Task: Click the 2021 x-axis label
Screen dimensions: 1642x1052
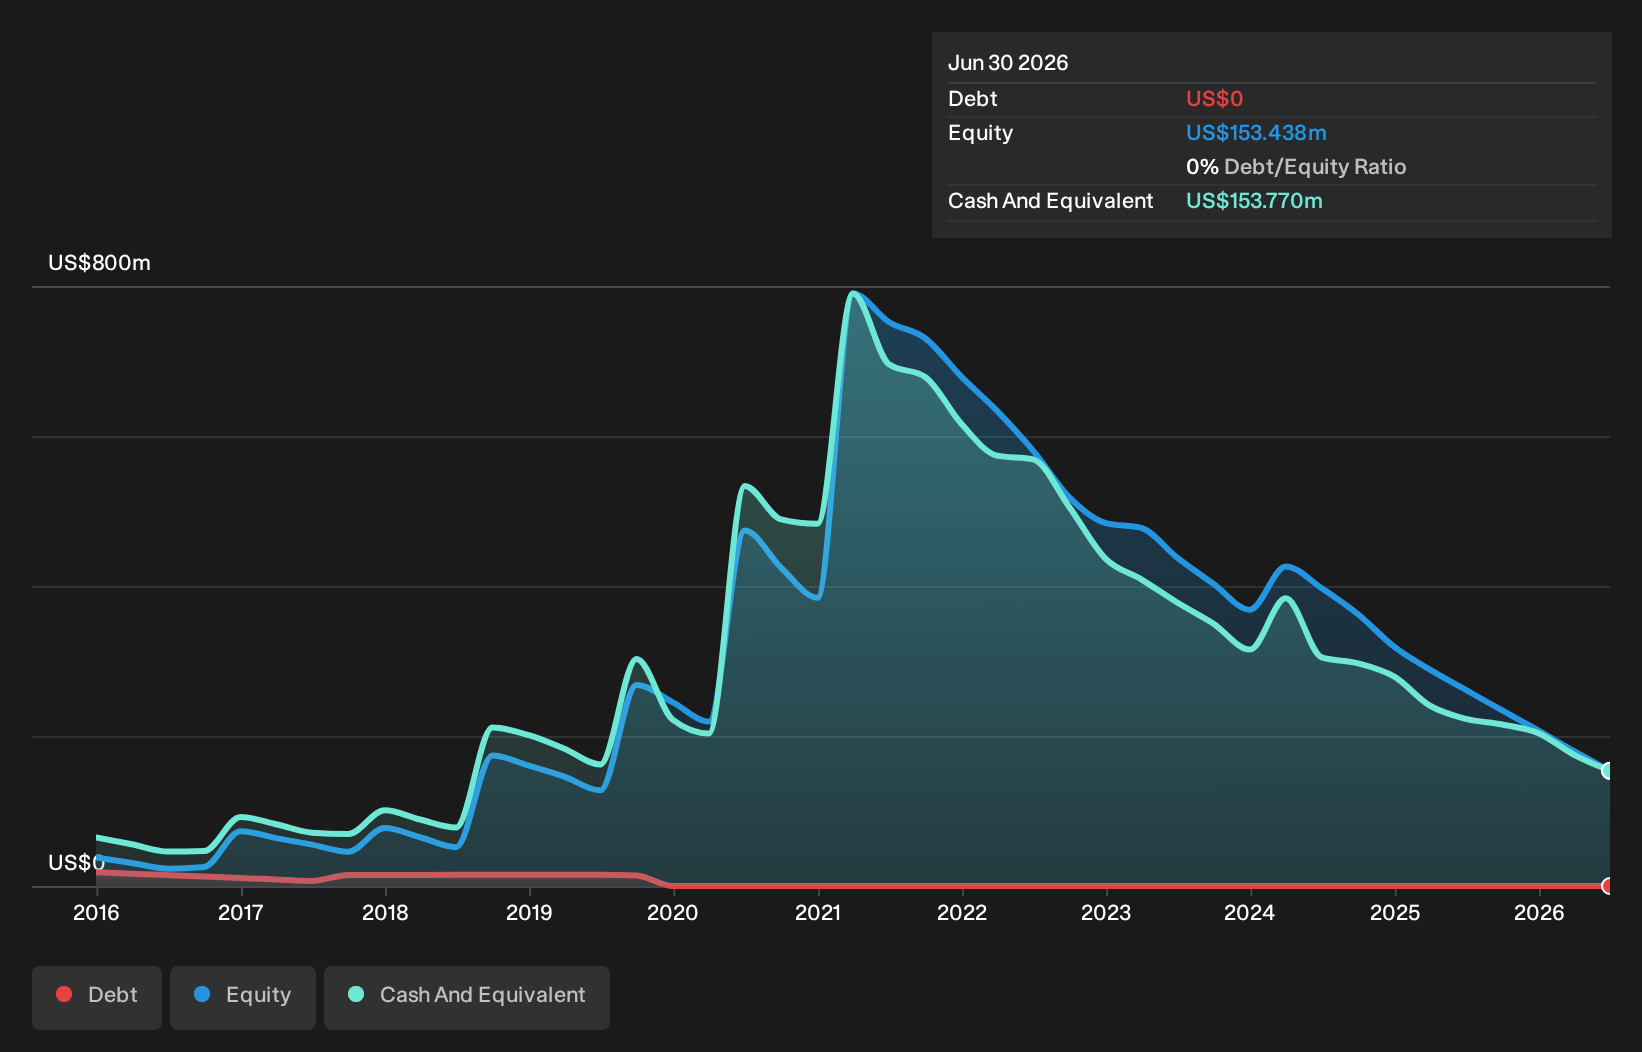Action: click(x=818, y=912)
